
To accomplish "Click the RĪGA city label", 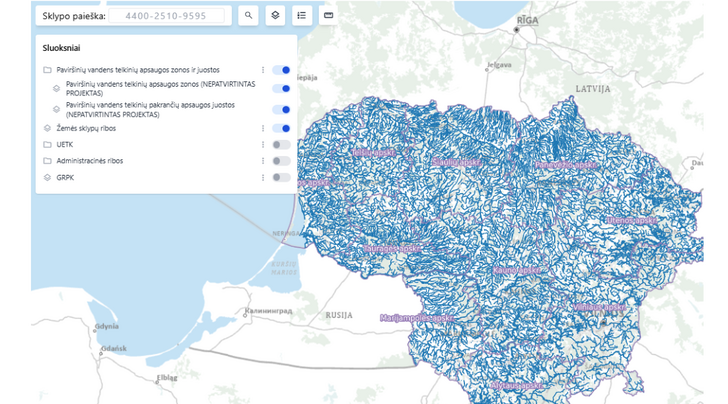I will tap(528, 20).
